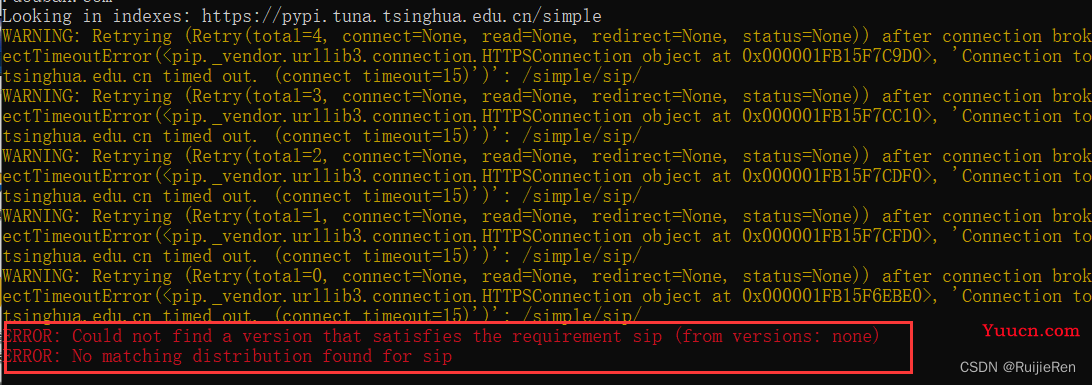Click the 'Could not find a version' error line
This screenshot has height=385, width=1092.
442,337
